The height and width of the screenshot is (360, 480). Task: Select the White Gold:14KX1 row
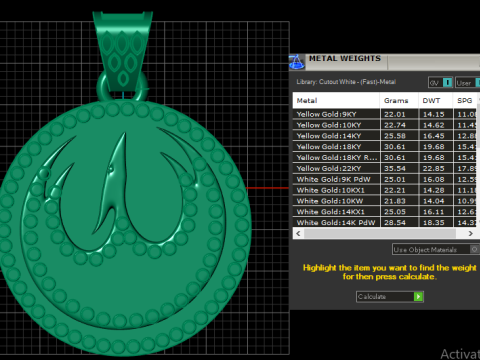point(386,212)
